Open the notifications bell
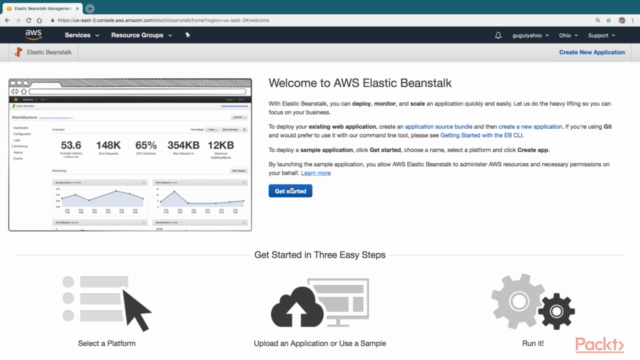The width and height of the screenshot is (640, 360). coord(498,36)
